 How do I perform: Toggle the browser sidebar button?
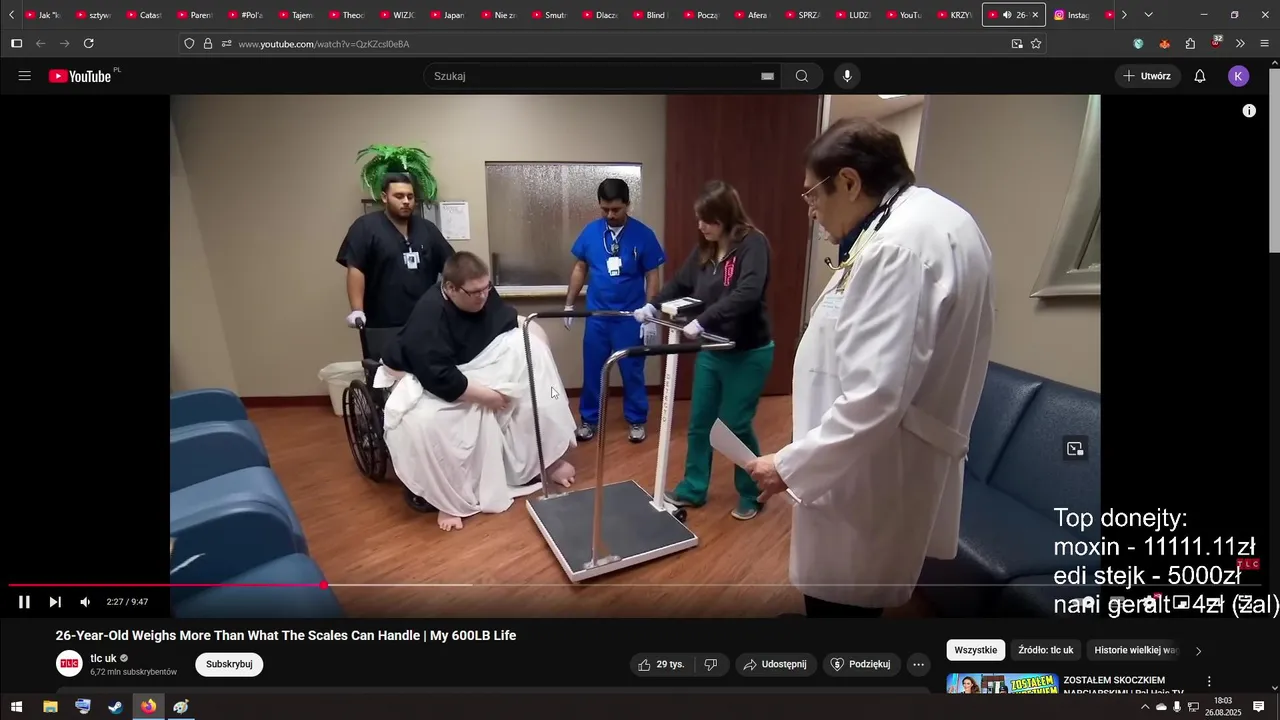pyautogui.click(x=16, y=44)
